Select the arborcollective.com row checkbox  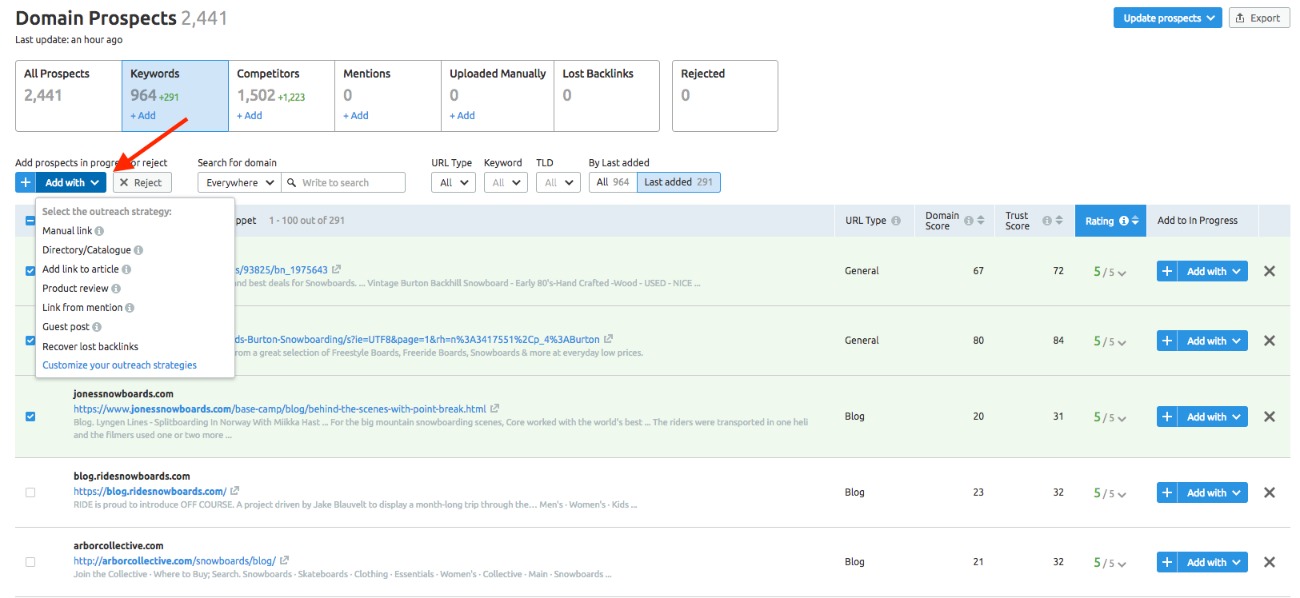30,562
